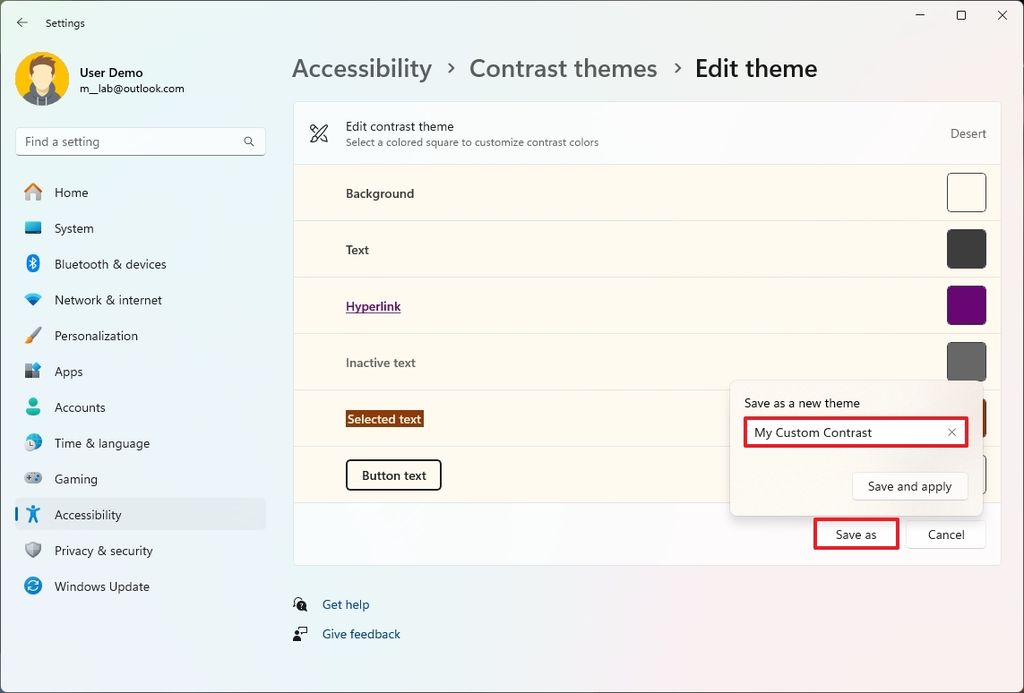Screen dimensions: 1024x693
Task: Cancel editing the contrast theme
Action: pos(945,534)
